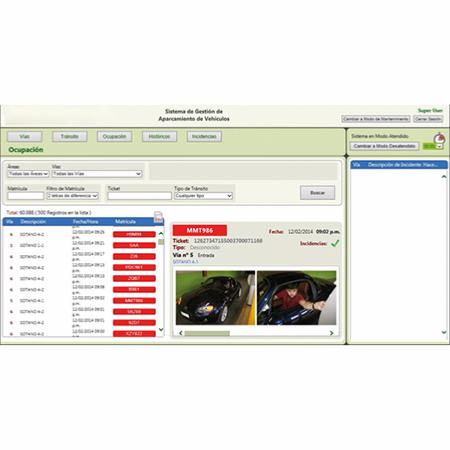
Task: Click the image strip right arrow
Action: (331, 333)
